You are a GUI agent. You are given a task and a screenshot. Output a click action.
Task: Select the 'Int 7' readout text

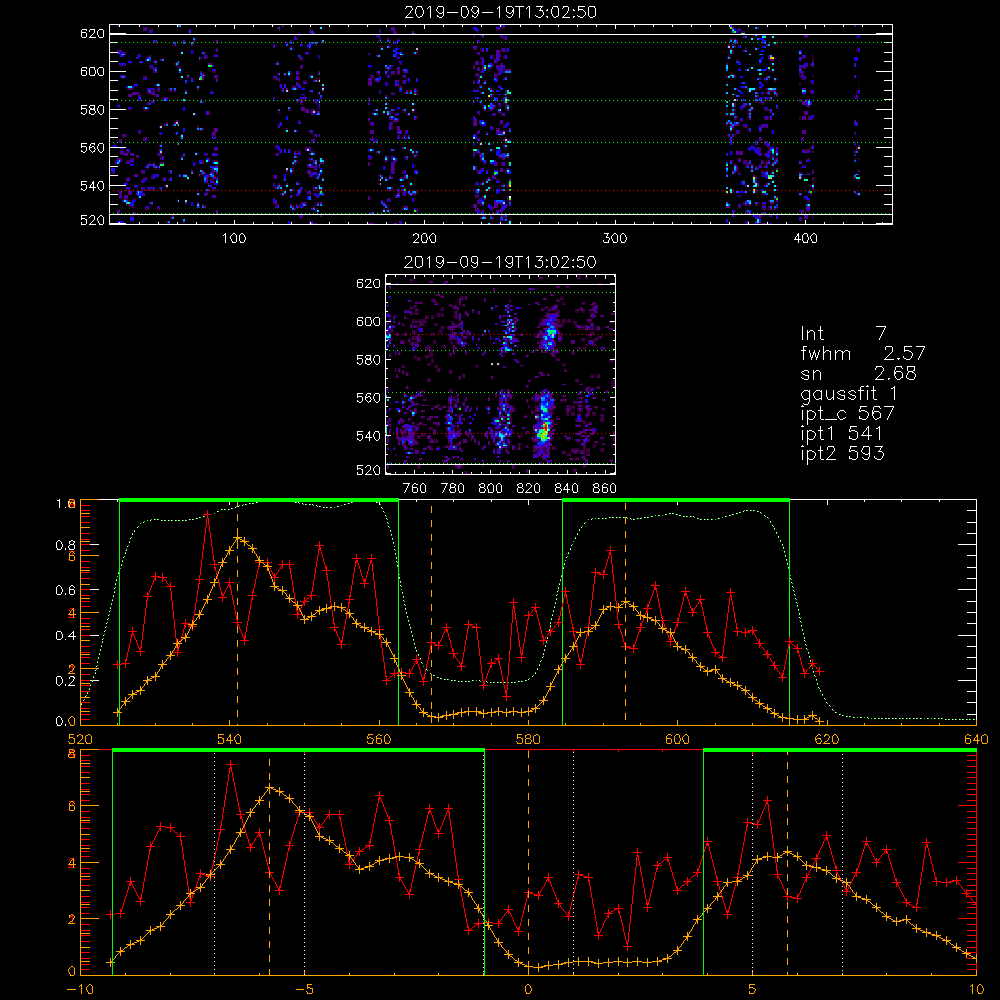(843, 333)
